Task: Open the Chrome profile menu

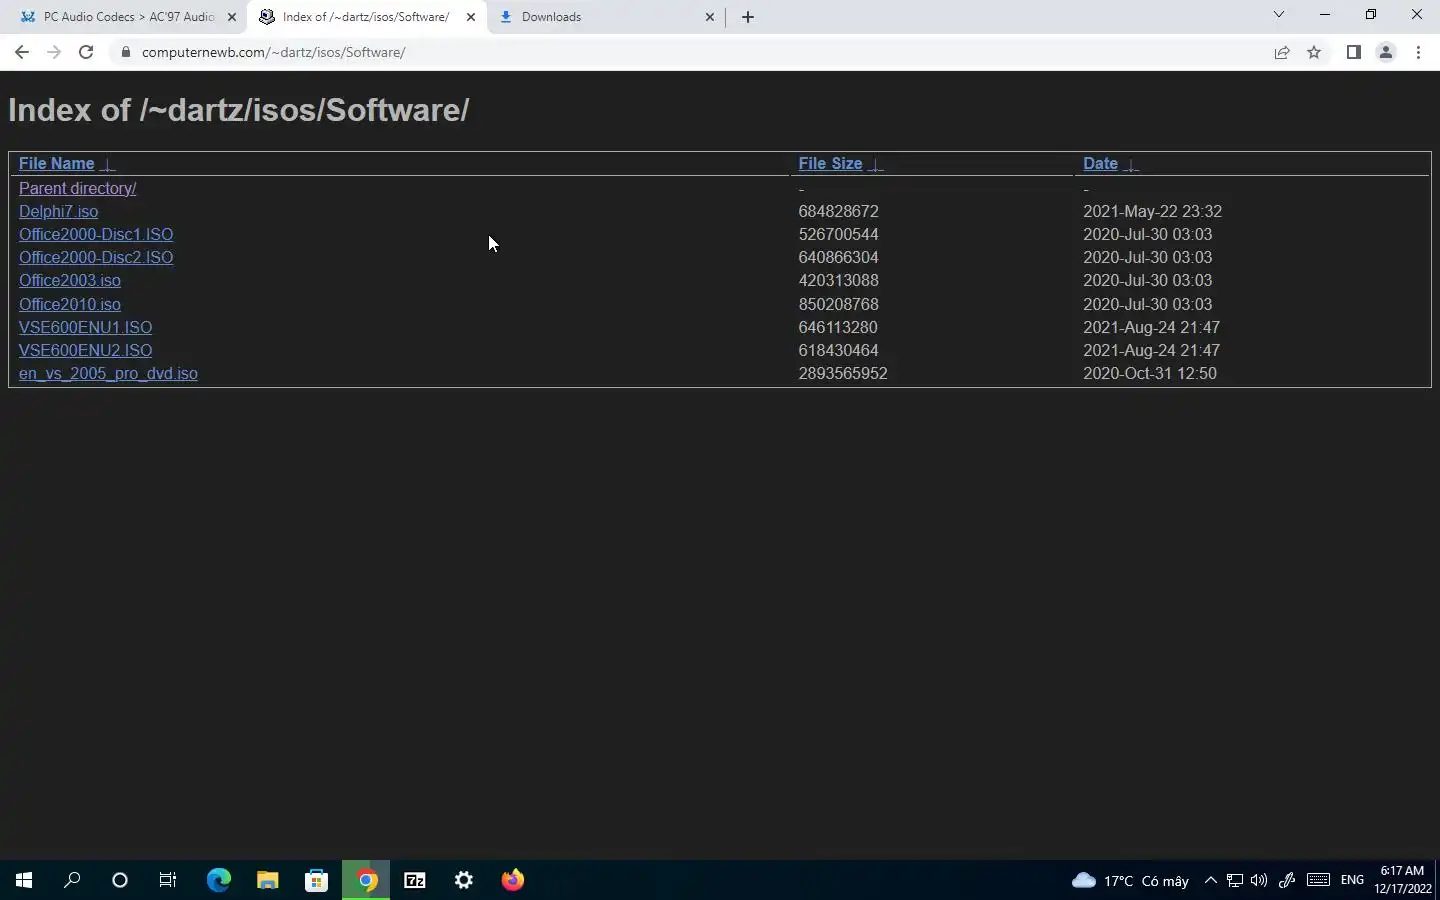Action: click(x=1386, y=52)
